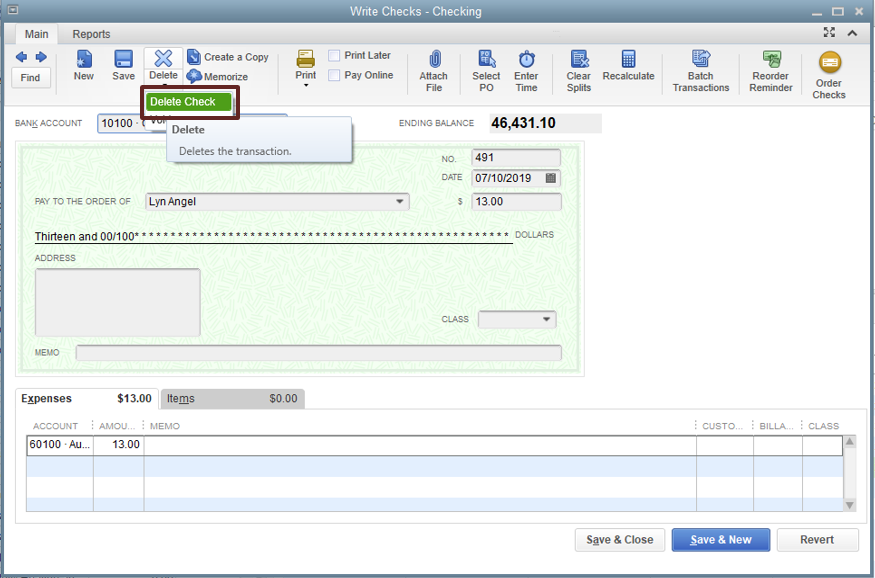The image size is (875, 578).
Task: Switch to the Main tab
Action: point(36,34)
